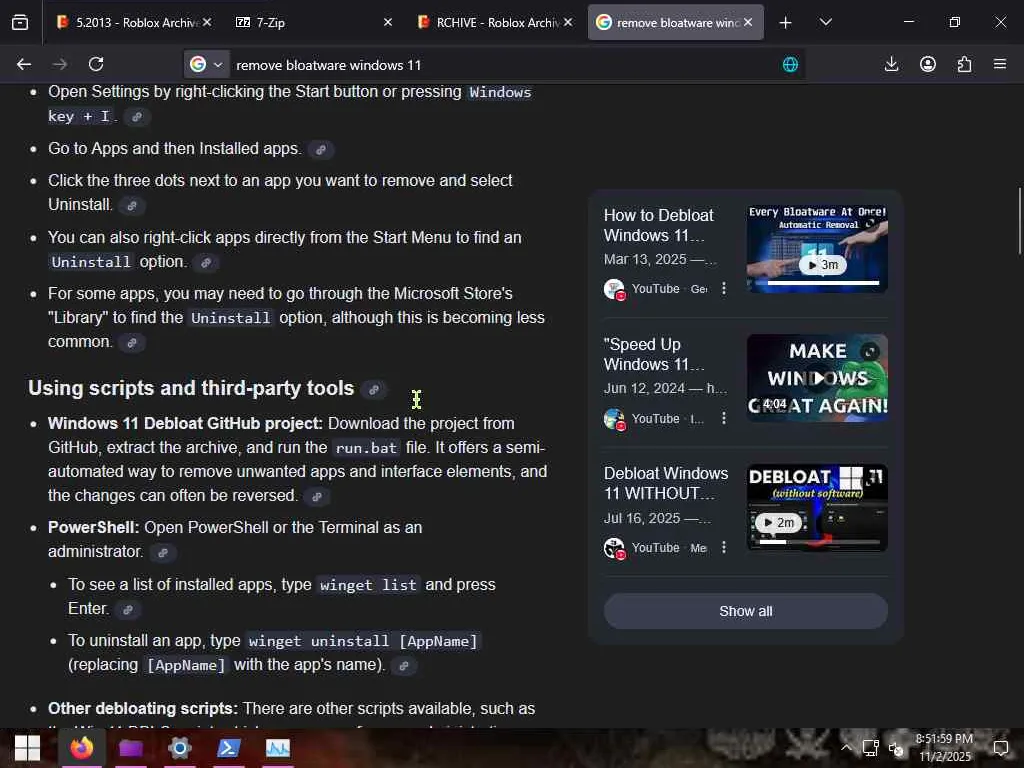Image resolution: width=1024 pixels, height=768 pixels.
Task: Click Windows 11 Debloat GitHub project text
Action: coord(185,424)
